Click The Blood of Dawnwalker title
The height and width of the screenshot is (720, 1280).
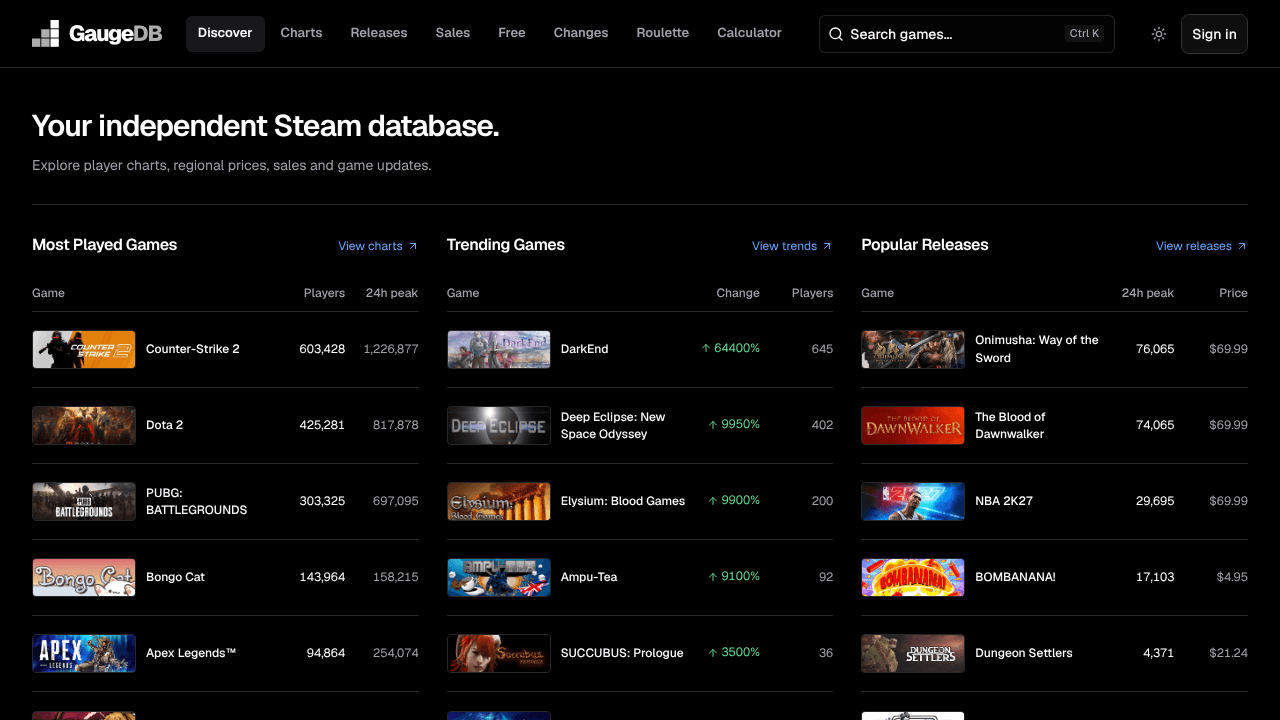[1010, 425]
